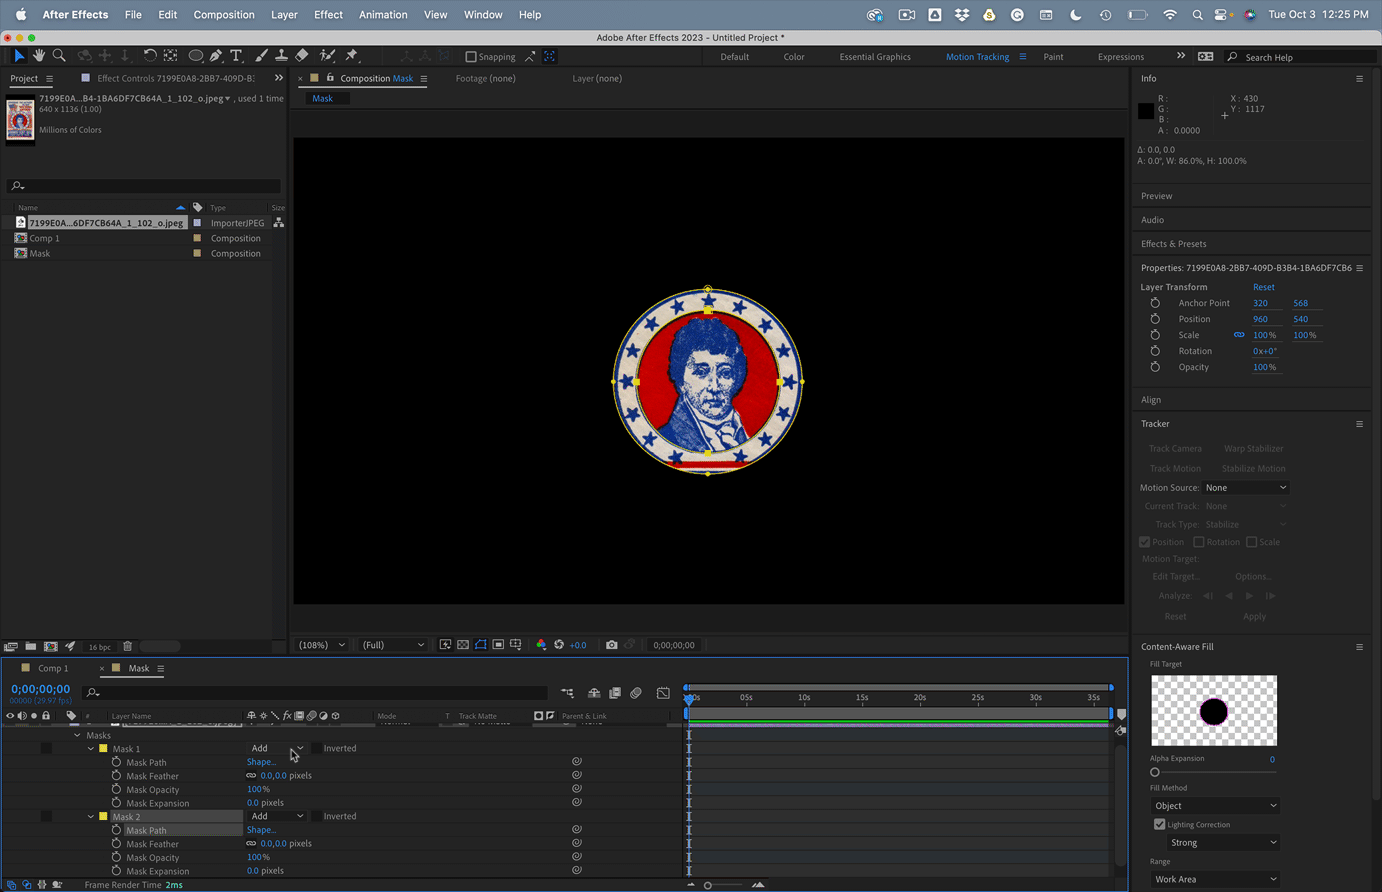Toggle the Scale checkbox in Tracker

coord(1252,542)
